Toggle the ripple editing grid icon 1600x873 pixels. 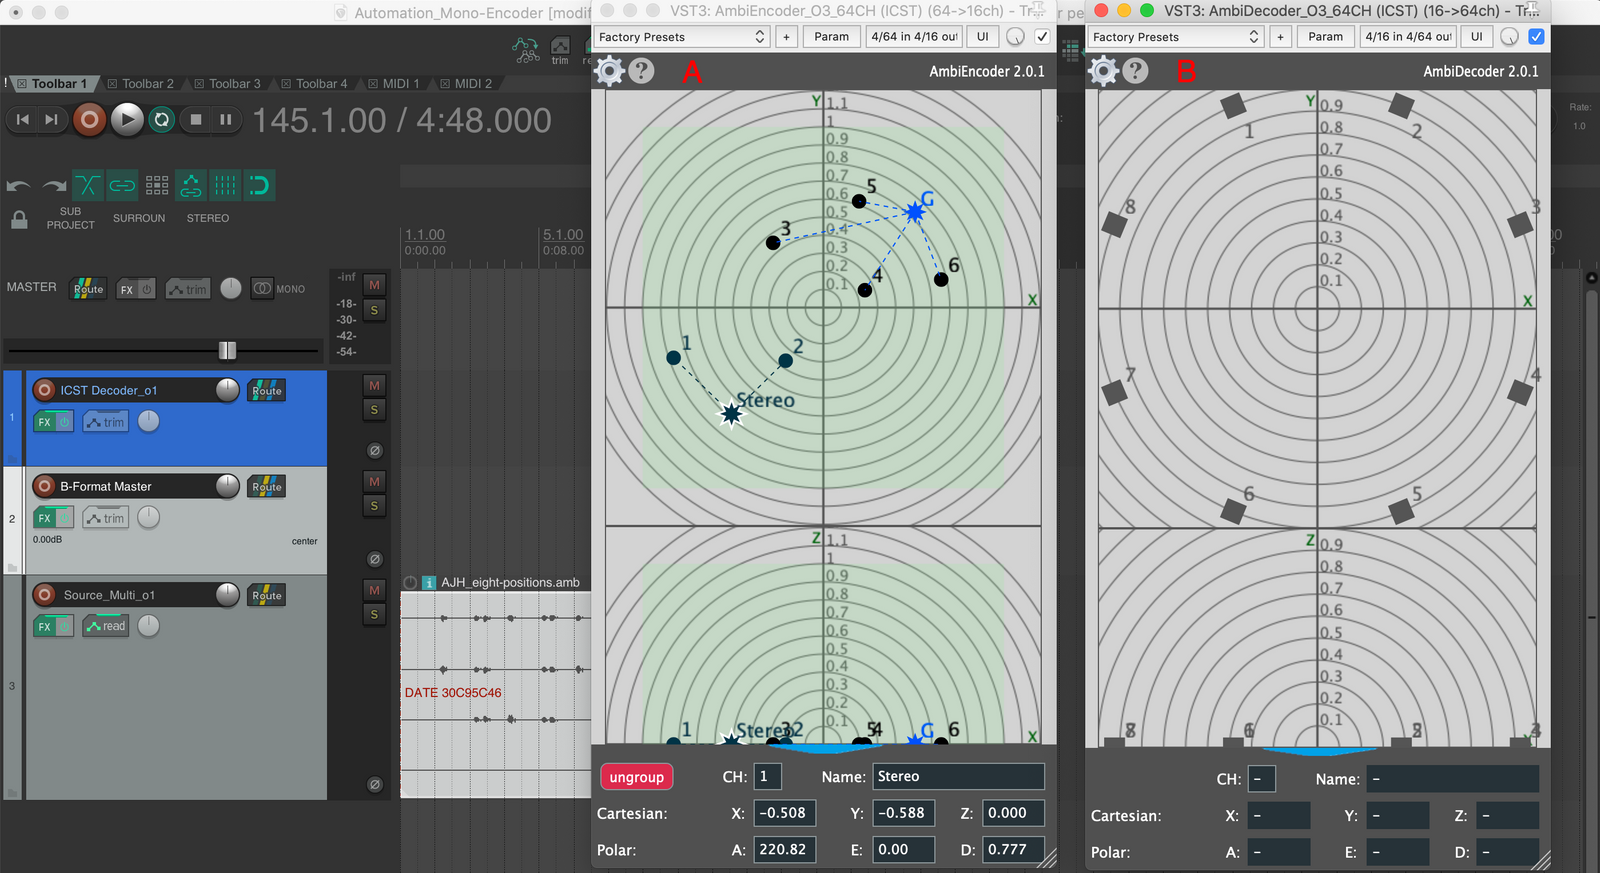tap(157, 185)
